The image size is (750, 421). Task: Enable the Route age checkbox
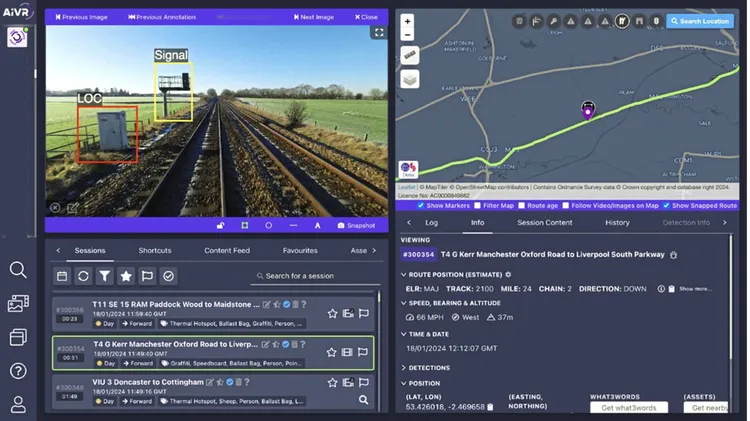click(521, 205)
